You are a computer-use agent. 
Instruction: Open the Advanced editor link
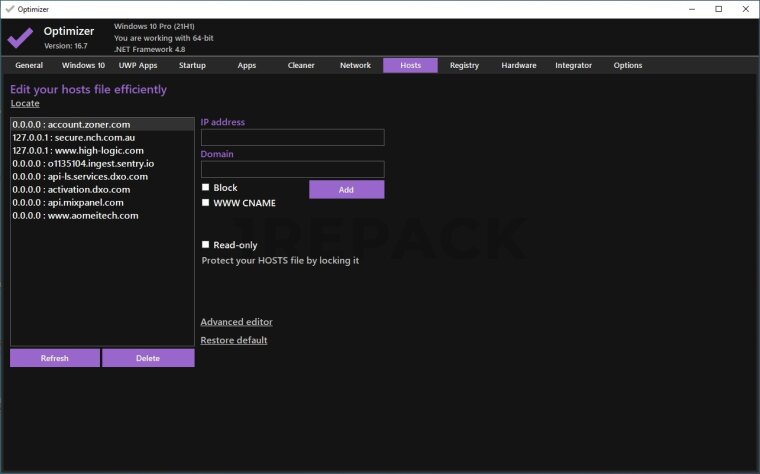(236, 322)
